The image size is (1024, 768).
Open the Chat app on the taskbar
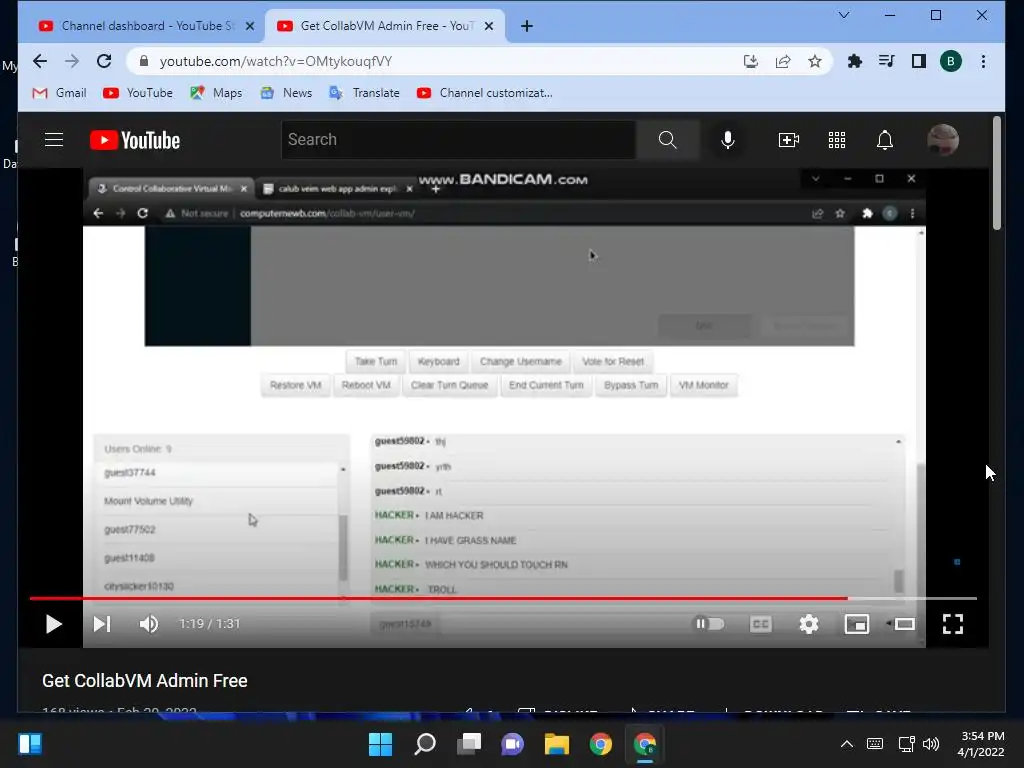tap(513, 744)
